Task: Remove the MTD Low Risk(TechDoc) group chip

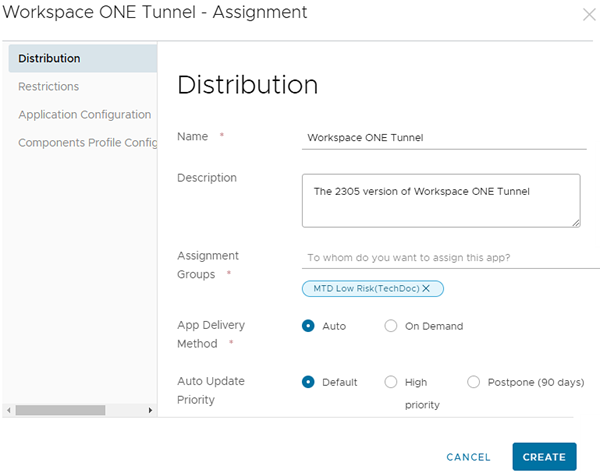Action: [426, 289]
